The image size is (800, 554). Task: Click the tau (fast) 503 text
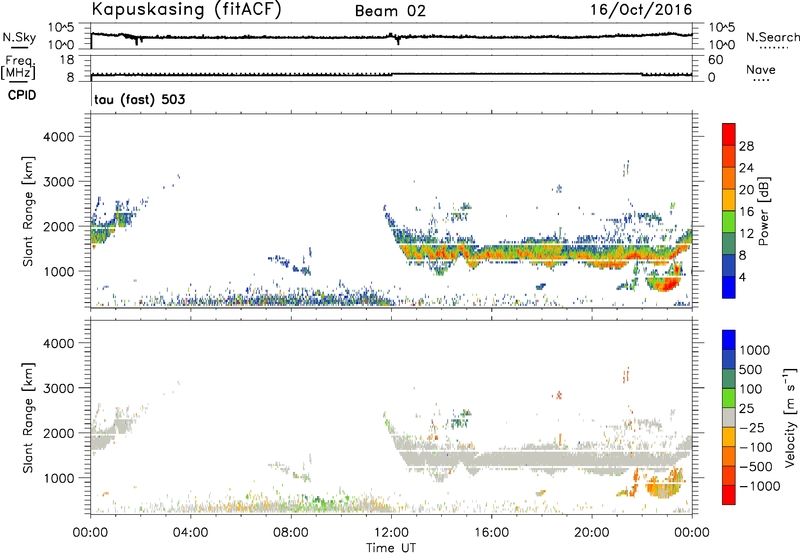pos(140,99)
